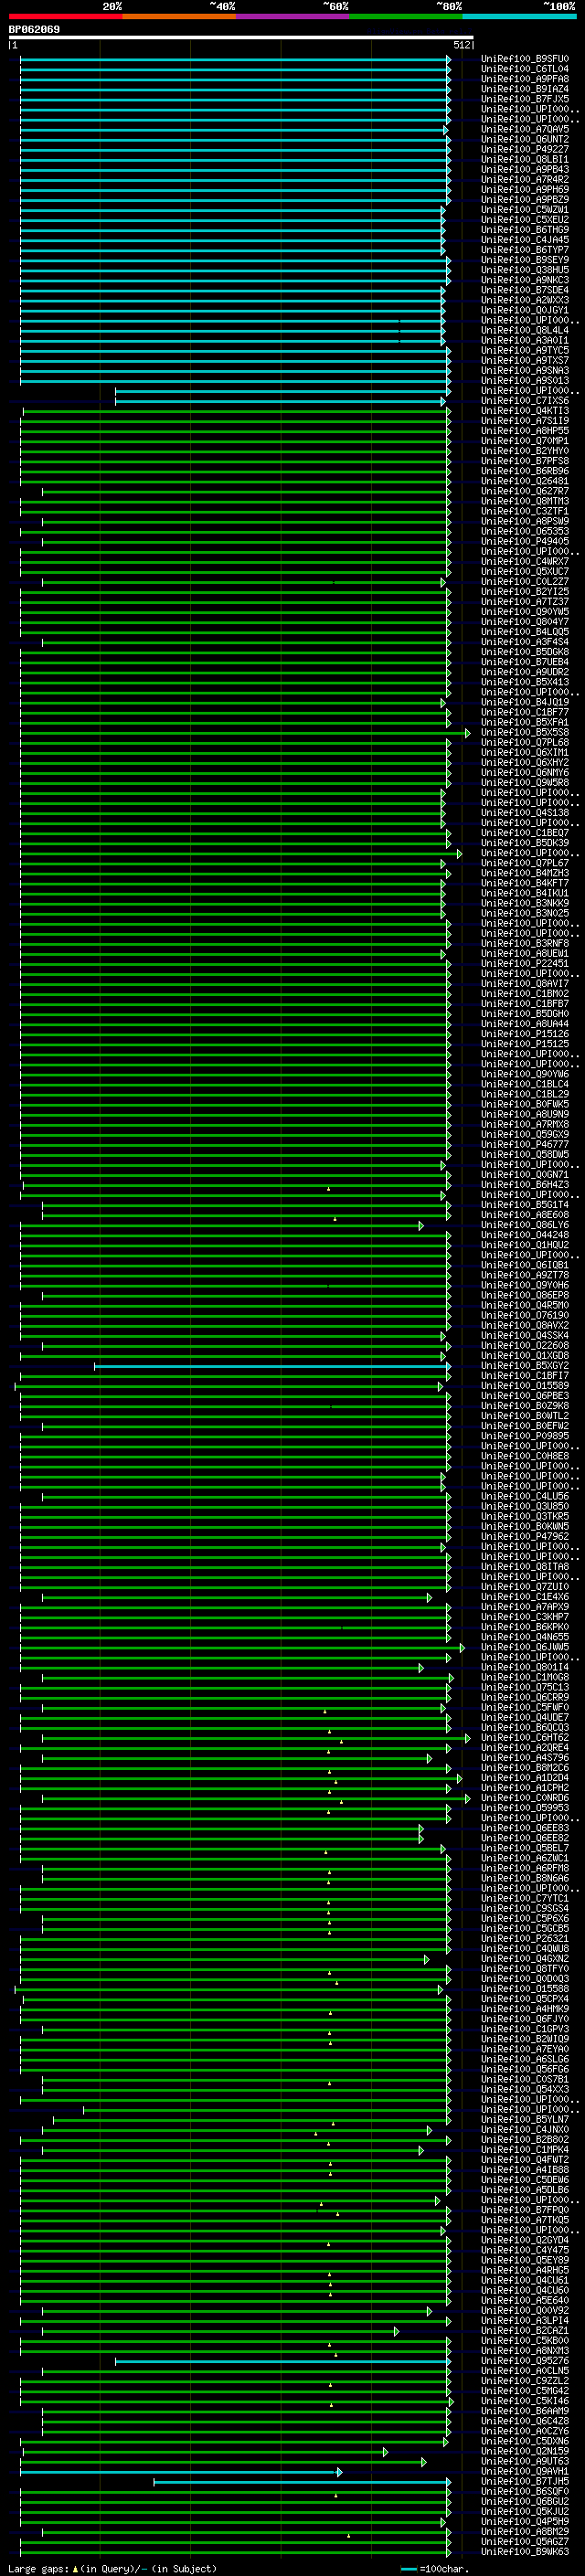Select the UniRef100_B6H4Z3 hit
This screenshot has width=585, height=2576.
click(x=524, y=1185)
